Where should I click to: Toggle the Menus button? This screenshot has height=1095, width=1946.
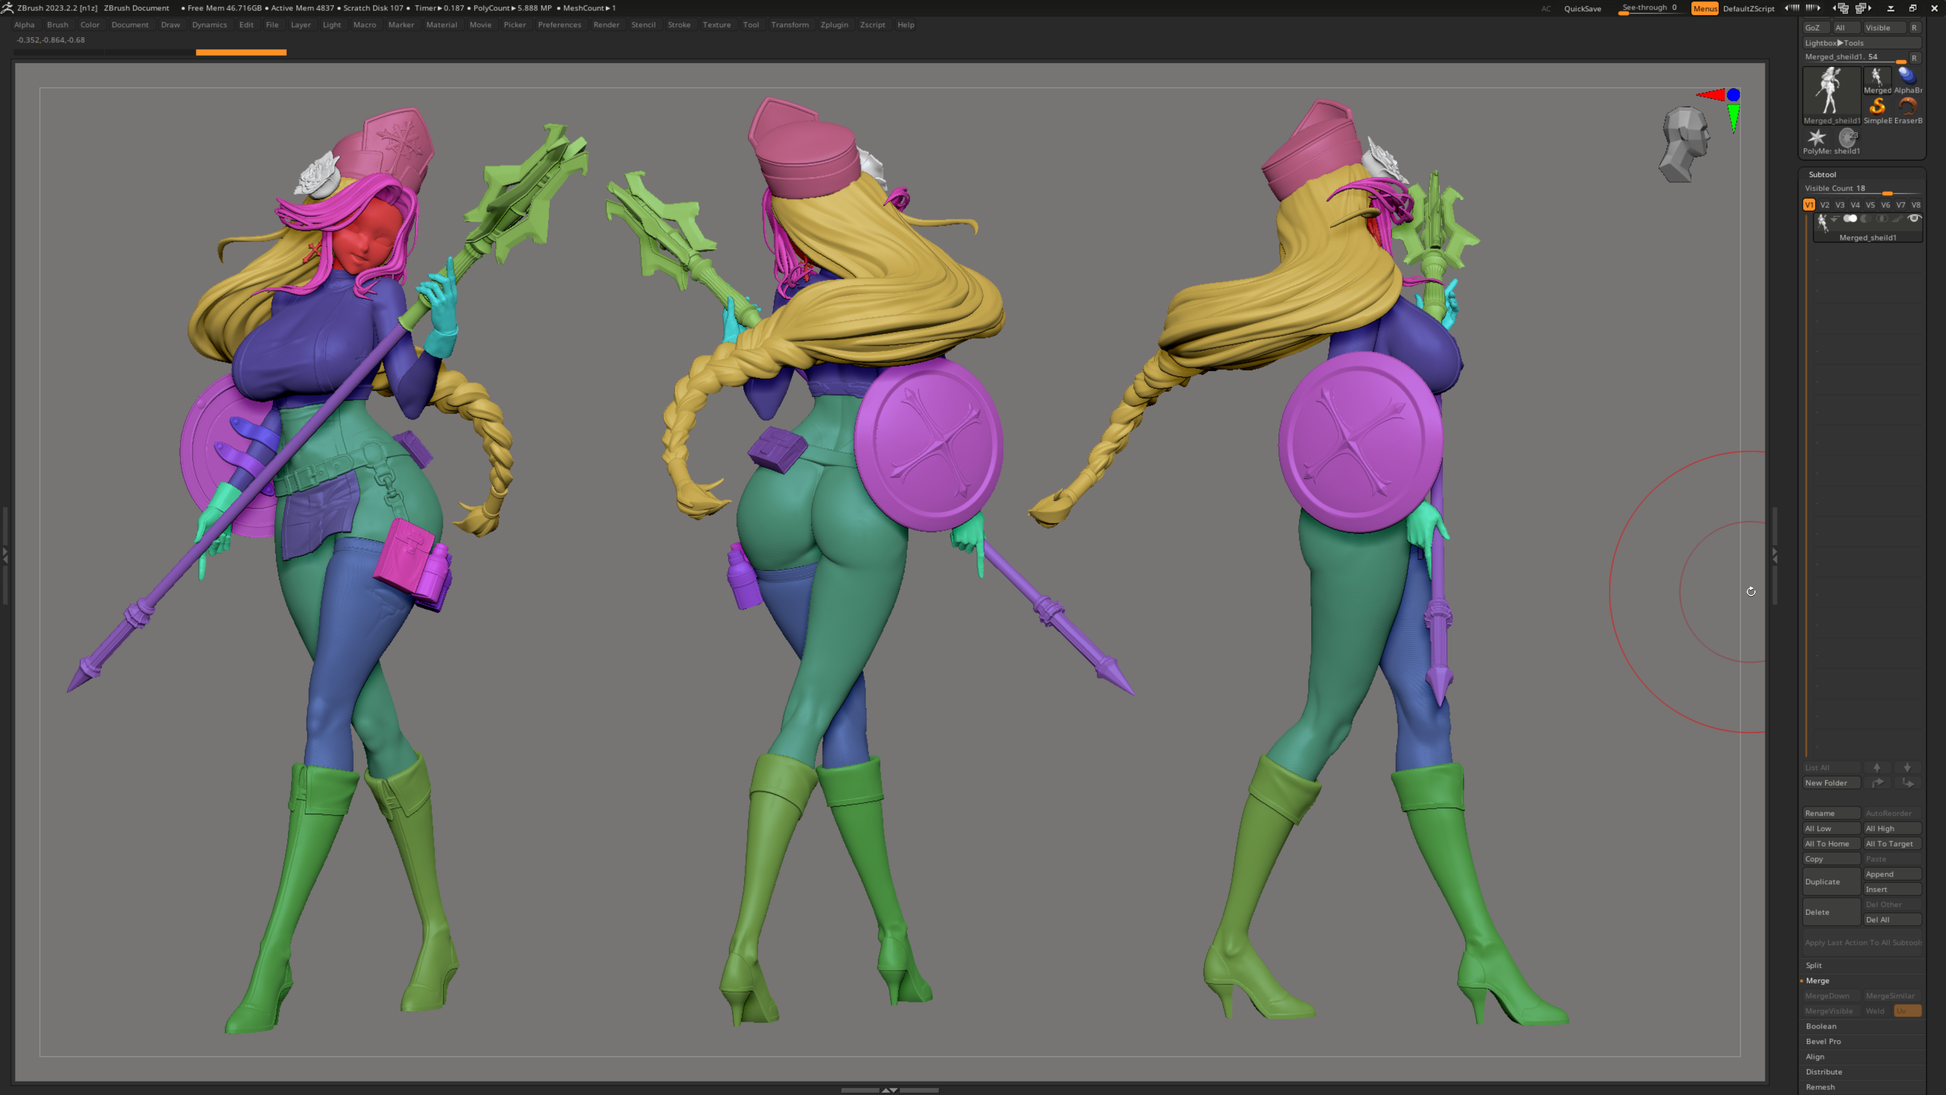tap(1704, 8)
